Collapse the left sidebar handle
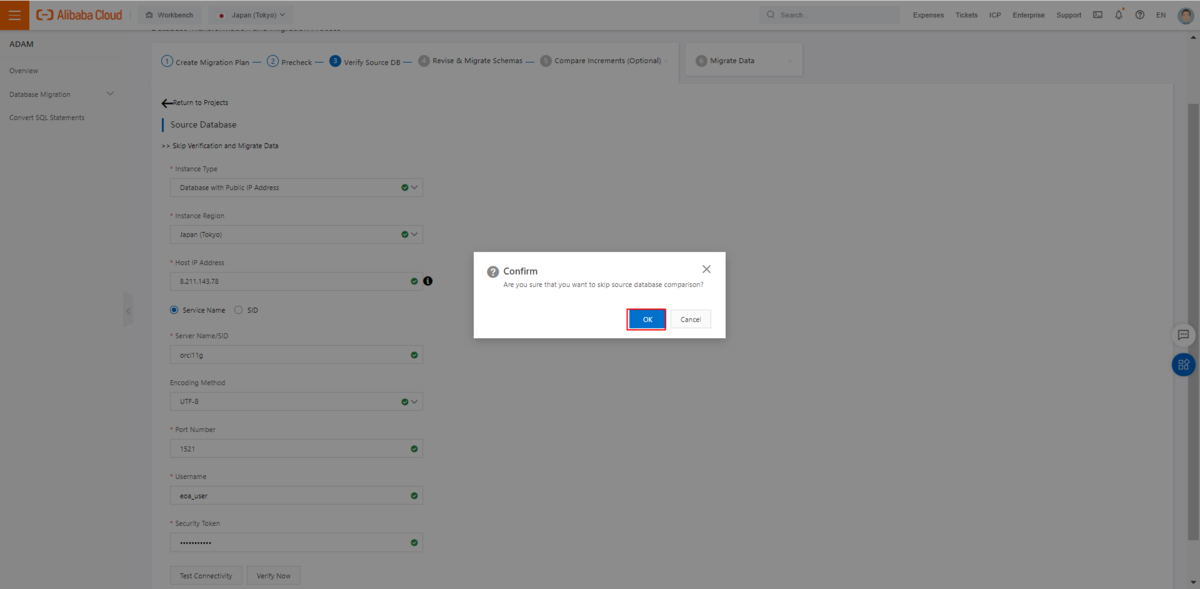Viewport: 1200px width, 589px height. (x=128, y=311)
